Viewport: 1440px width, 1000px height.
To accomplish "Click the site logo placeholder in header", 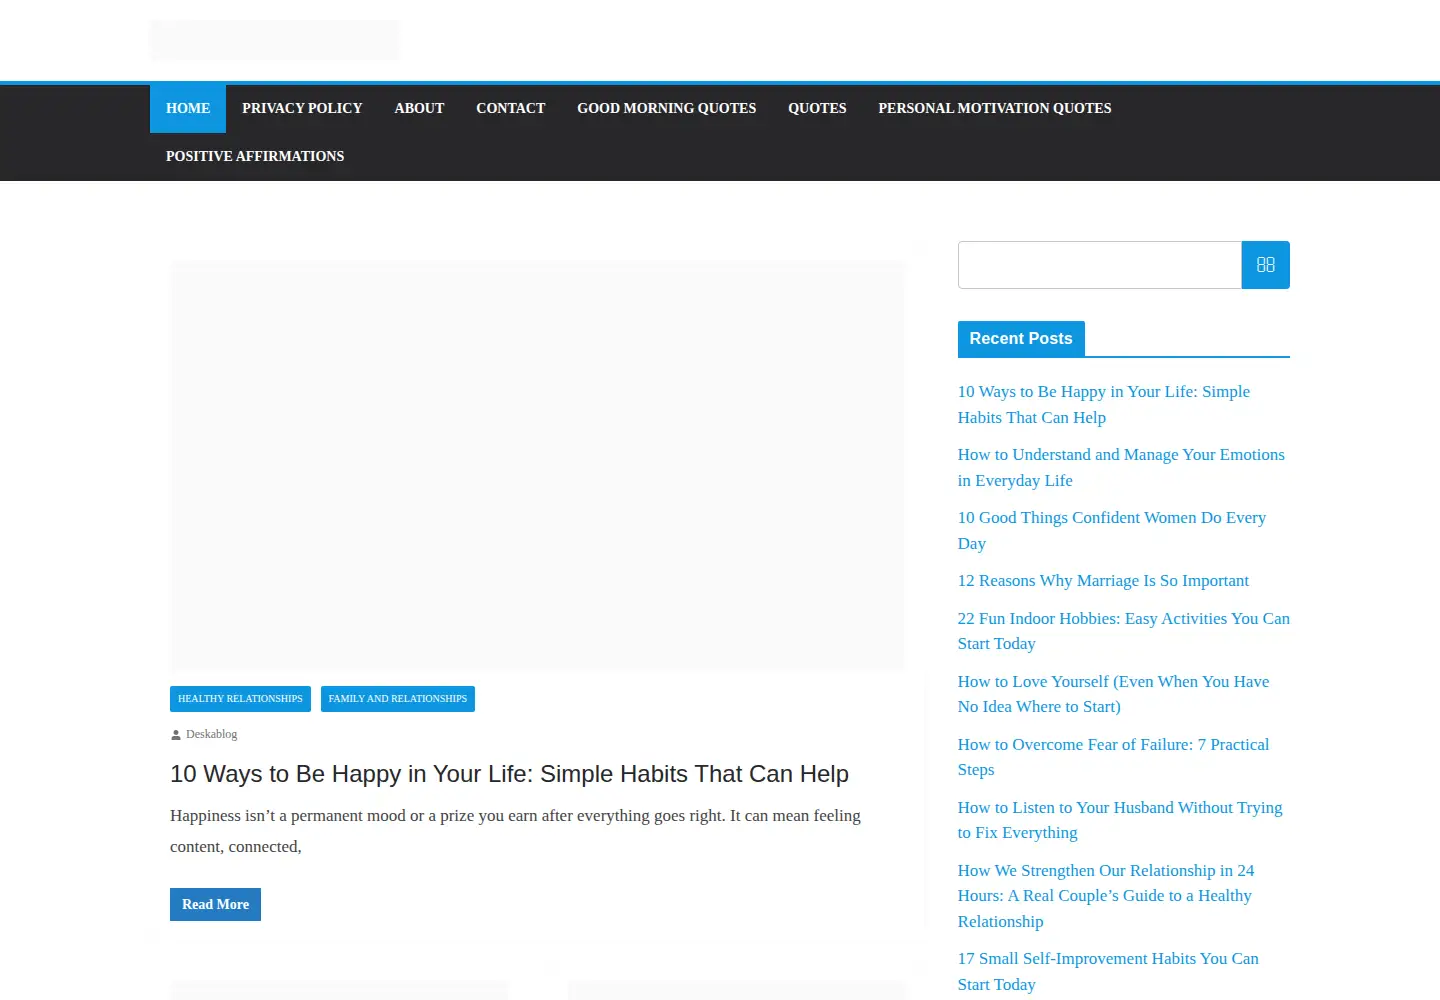I will [274, 40].
